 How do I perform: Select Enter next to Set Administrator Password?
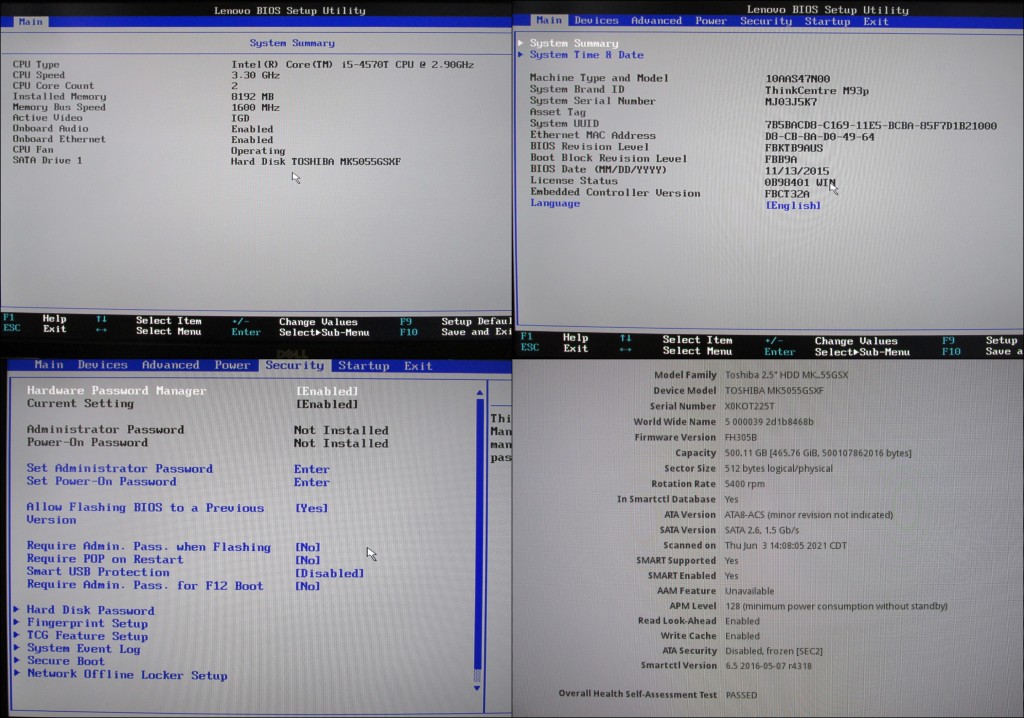[x=312, y=469]
